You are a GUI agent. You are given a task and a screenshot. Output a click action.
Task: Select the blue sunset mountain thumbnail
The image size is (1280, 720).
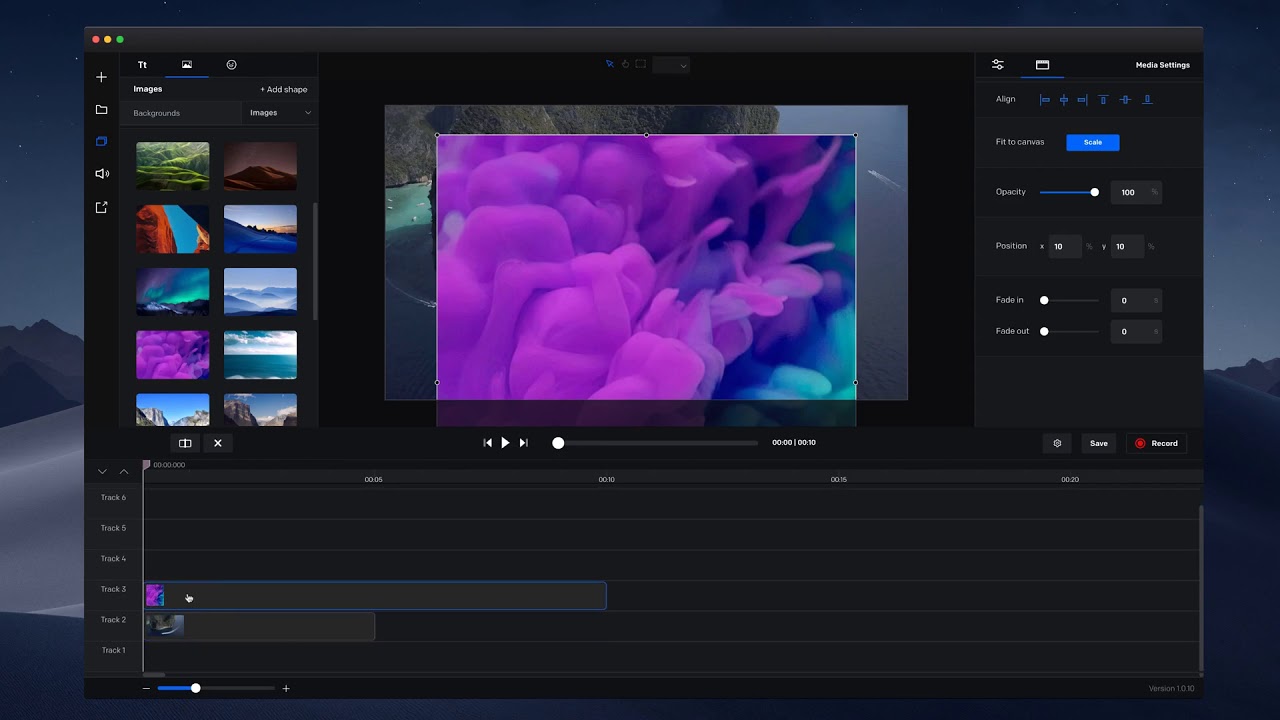coord(260,229)
